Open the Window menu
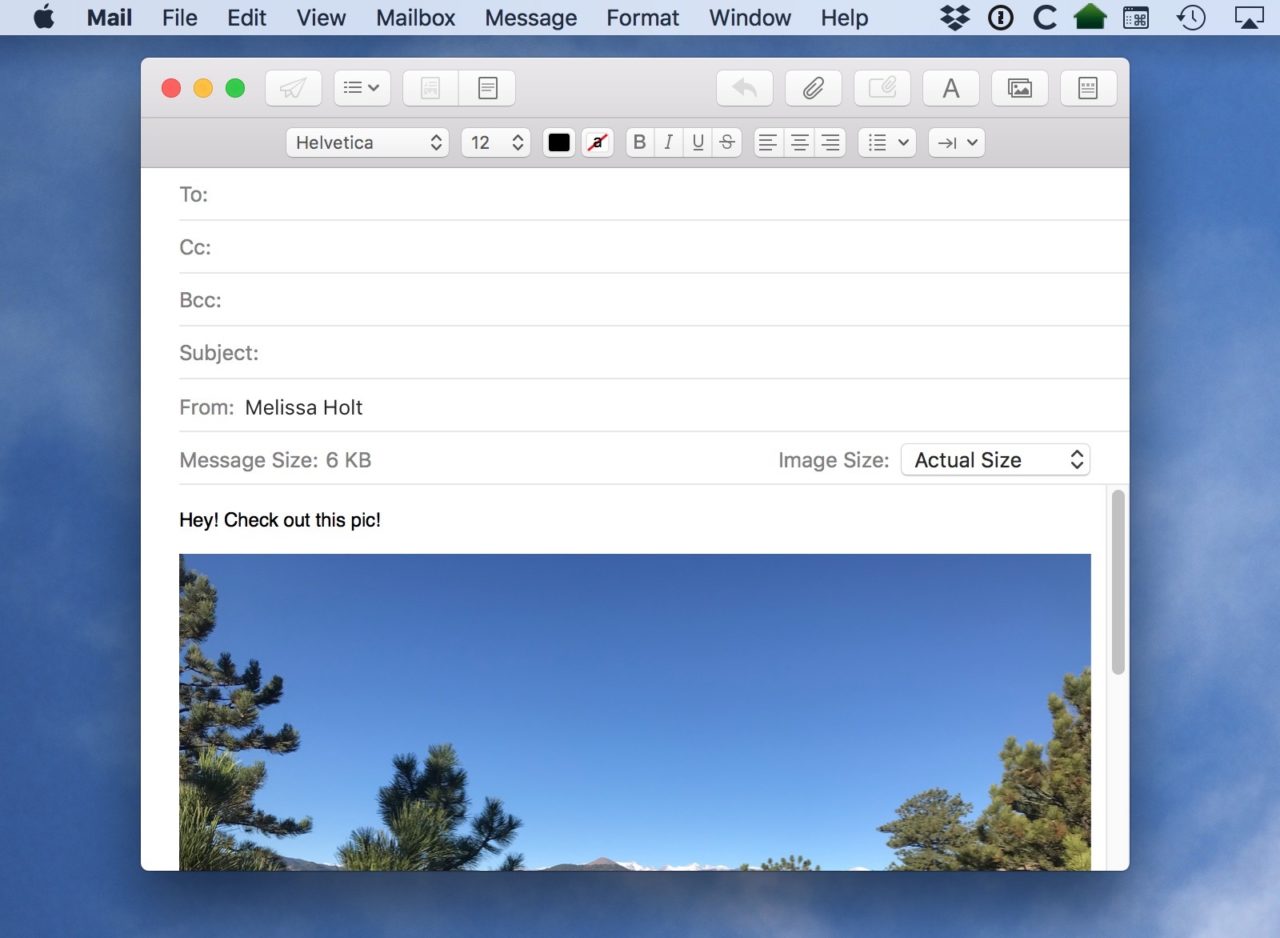1280x938 pixels. point(750,17)
